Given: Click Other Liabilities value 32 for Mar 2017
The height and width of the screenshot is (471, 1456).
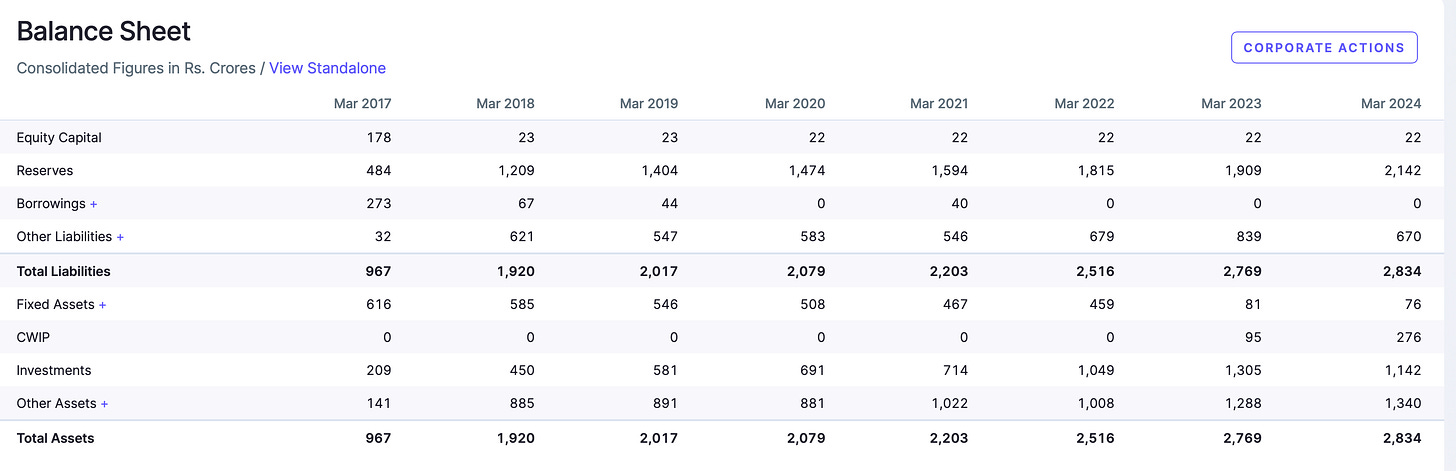Looking at the screenshot, I should click(x=383, y=237).
